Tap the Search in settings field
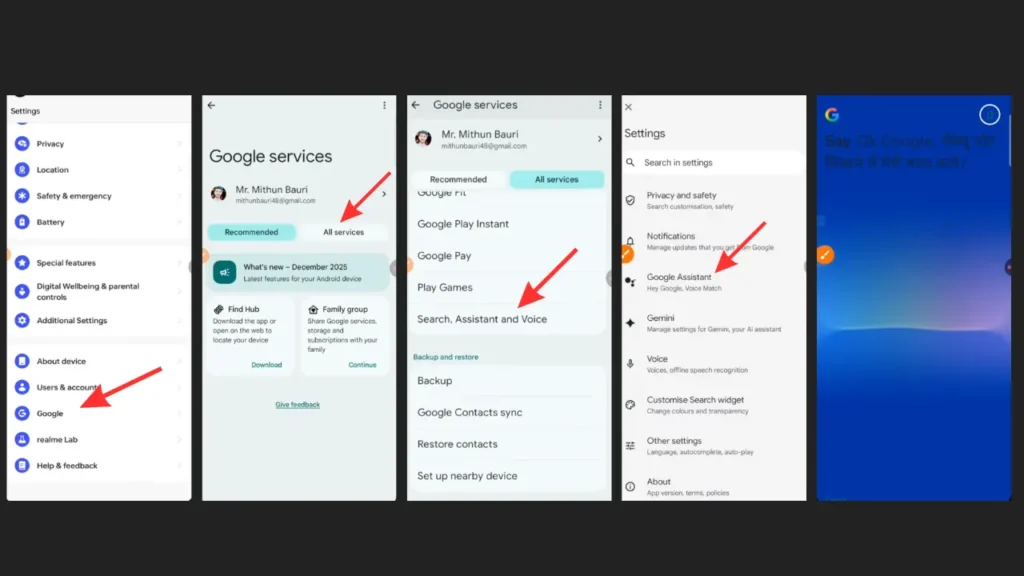1024x576 pixels. click(x=712, y=162)
